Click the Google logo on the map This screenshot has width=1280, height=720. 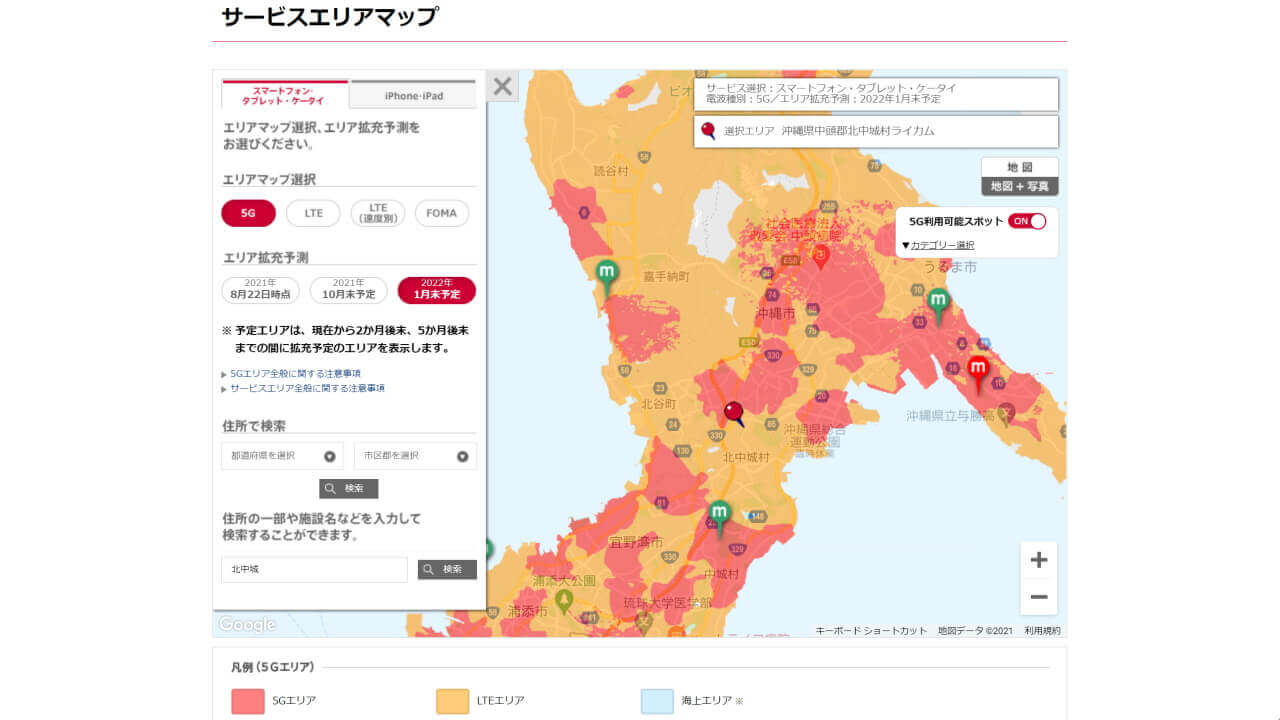tap(246, 624)
